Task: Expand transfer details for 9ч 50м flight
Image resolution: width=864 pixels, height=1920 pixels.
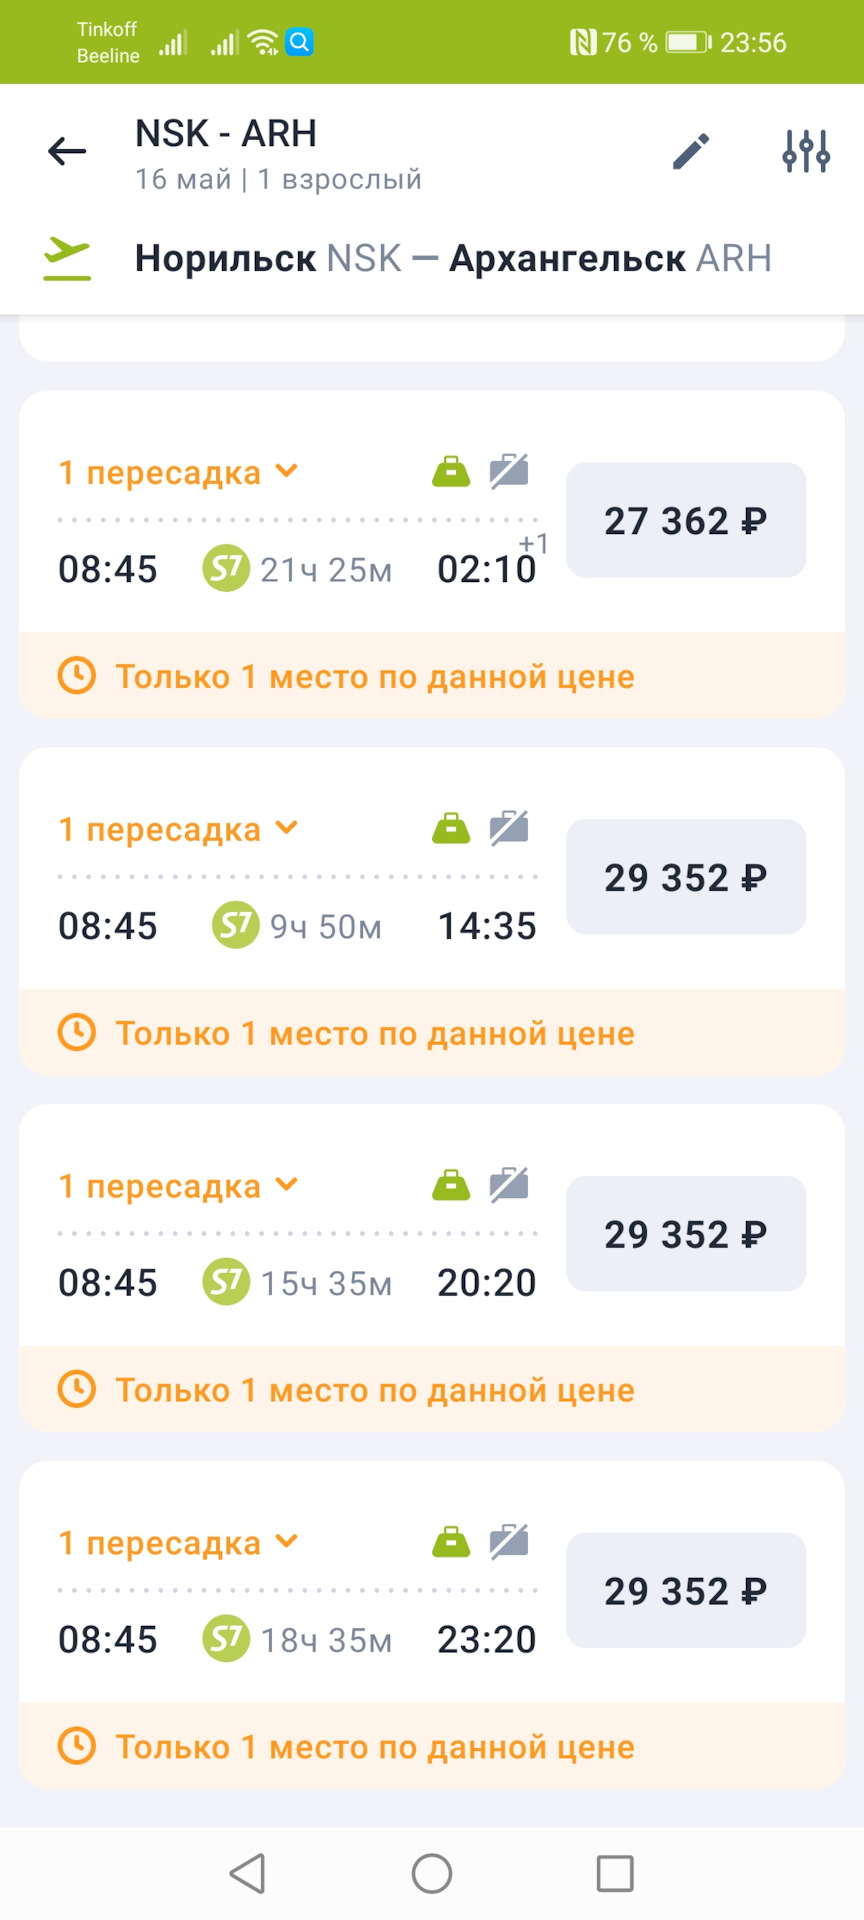Action: [178, 829]
